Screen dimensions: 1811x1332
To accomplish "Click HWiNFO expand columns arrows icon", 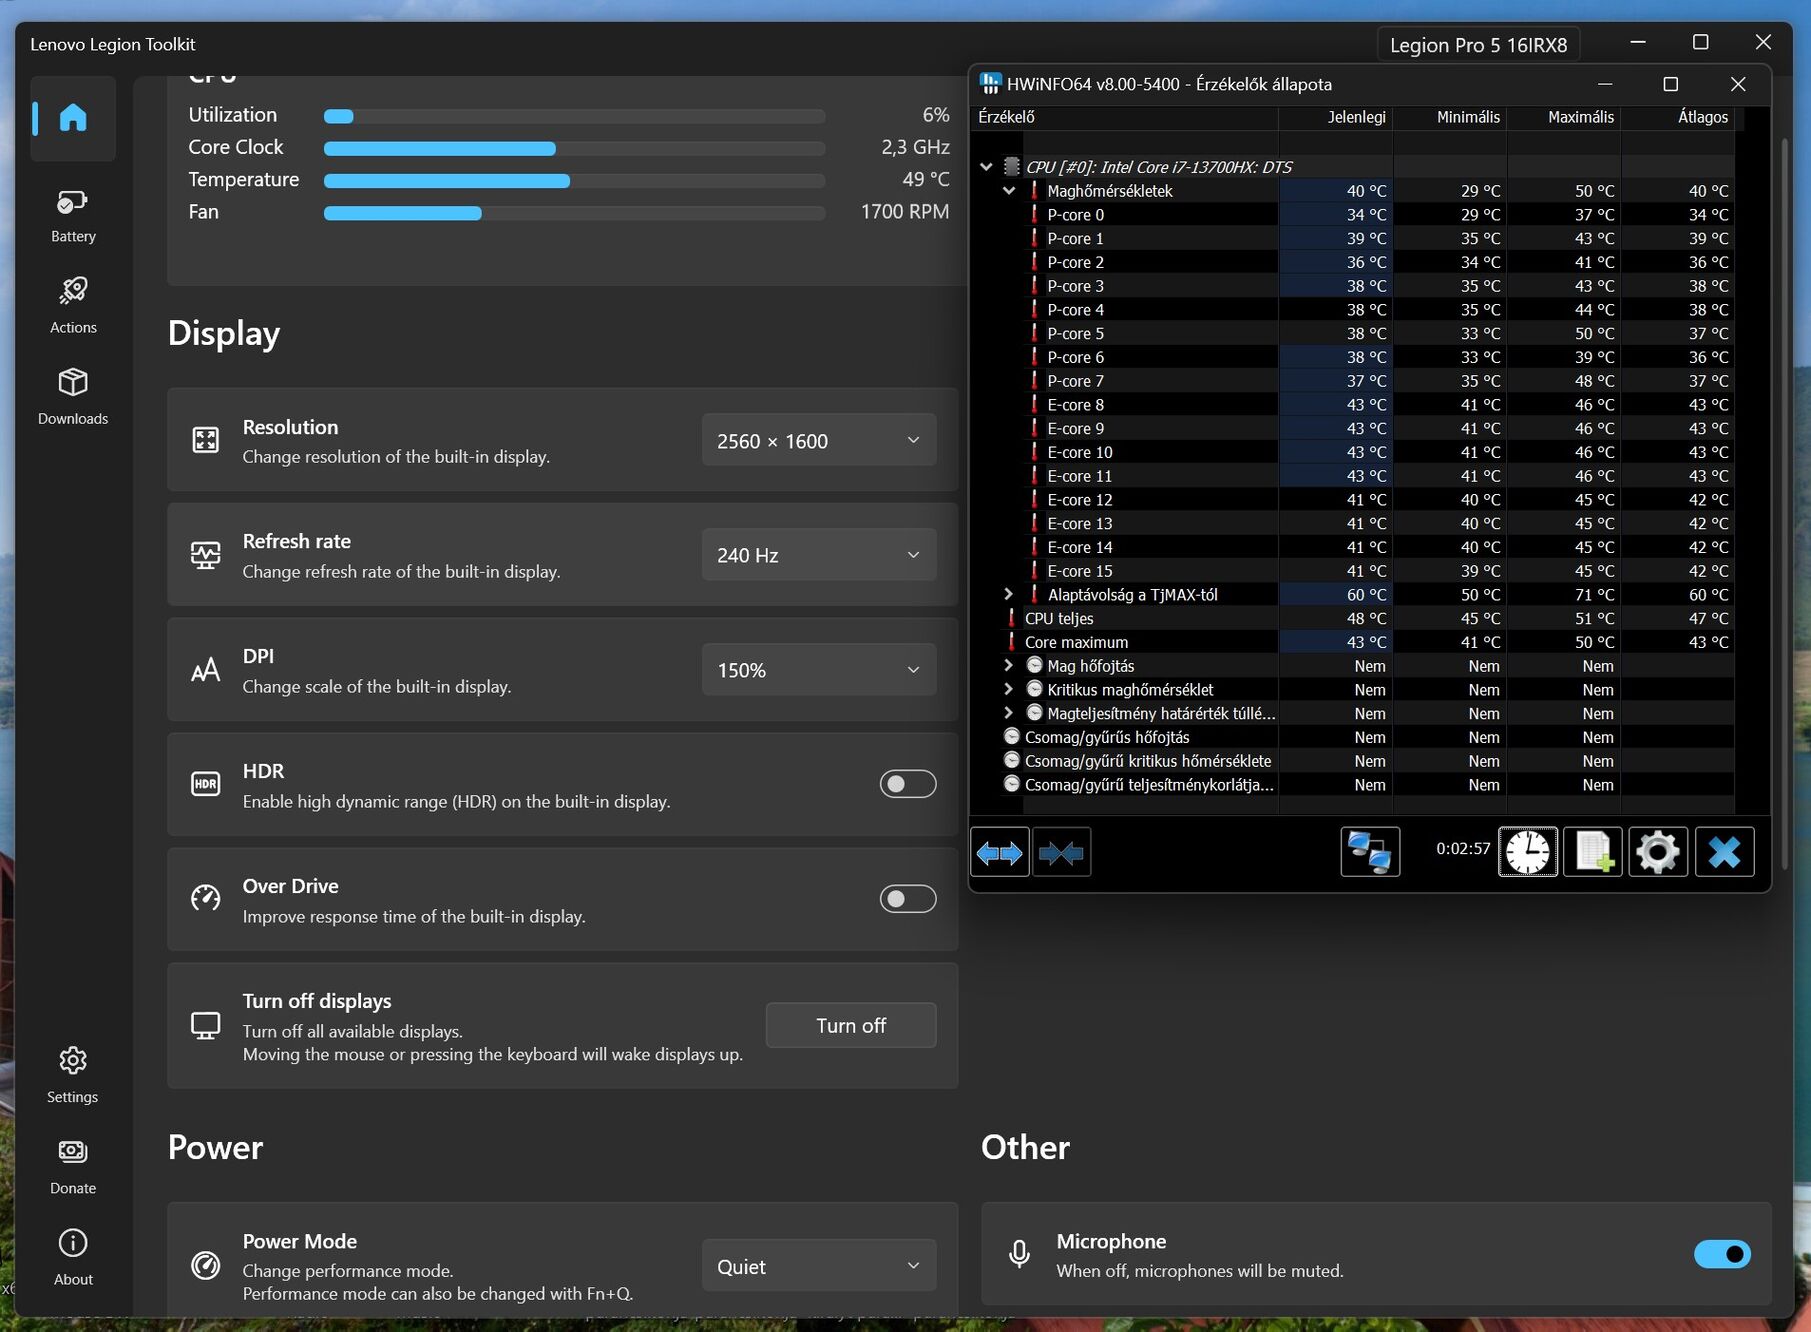I will (999, 852).
